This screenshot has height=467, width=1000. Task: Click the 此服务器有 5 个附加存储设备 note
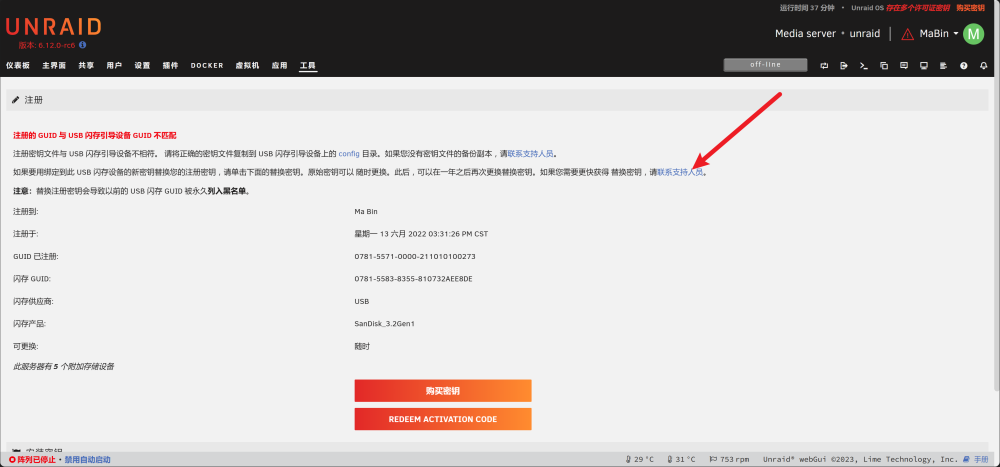(x=64, y=367)
